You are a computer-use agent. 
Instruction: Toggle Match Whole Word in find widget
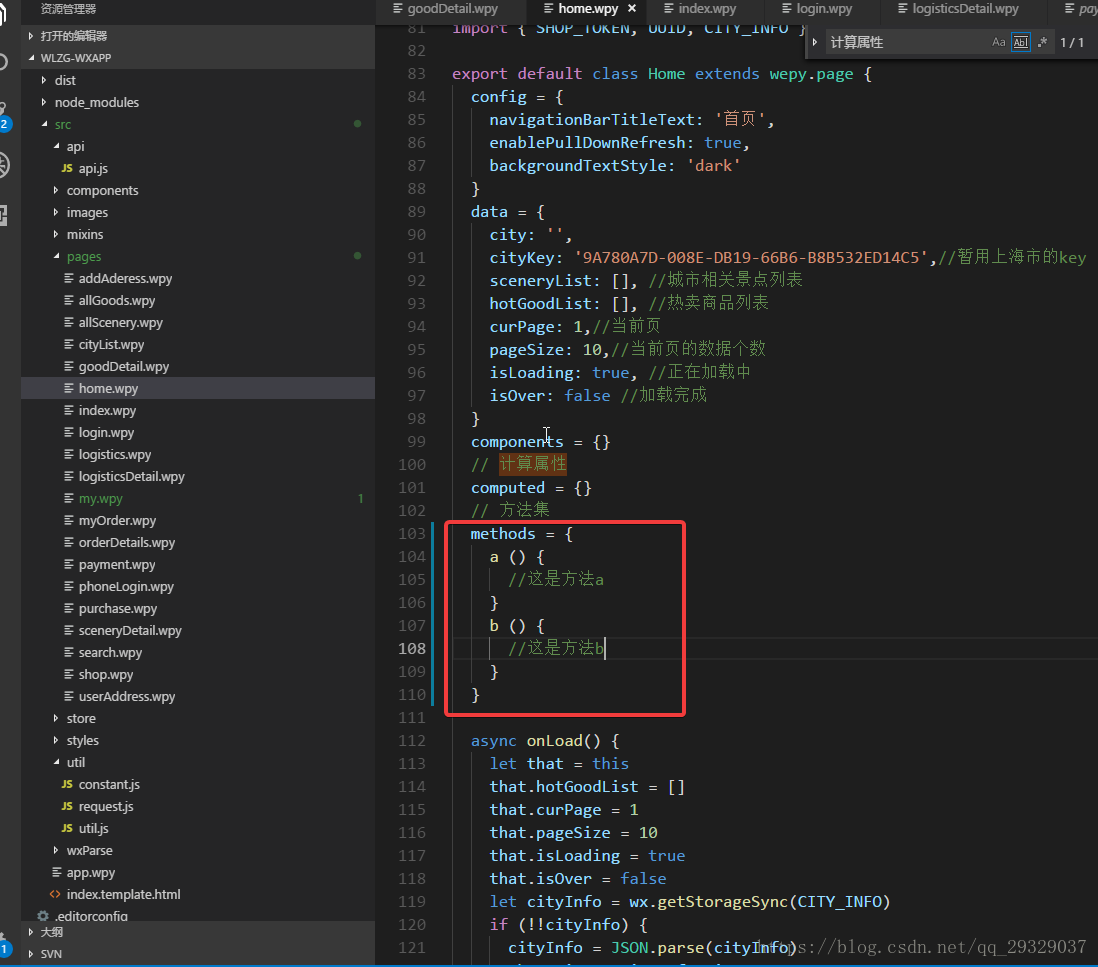click(1021, 42)
